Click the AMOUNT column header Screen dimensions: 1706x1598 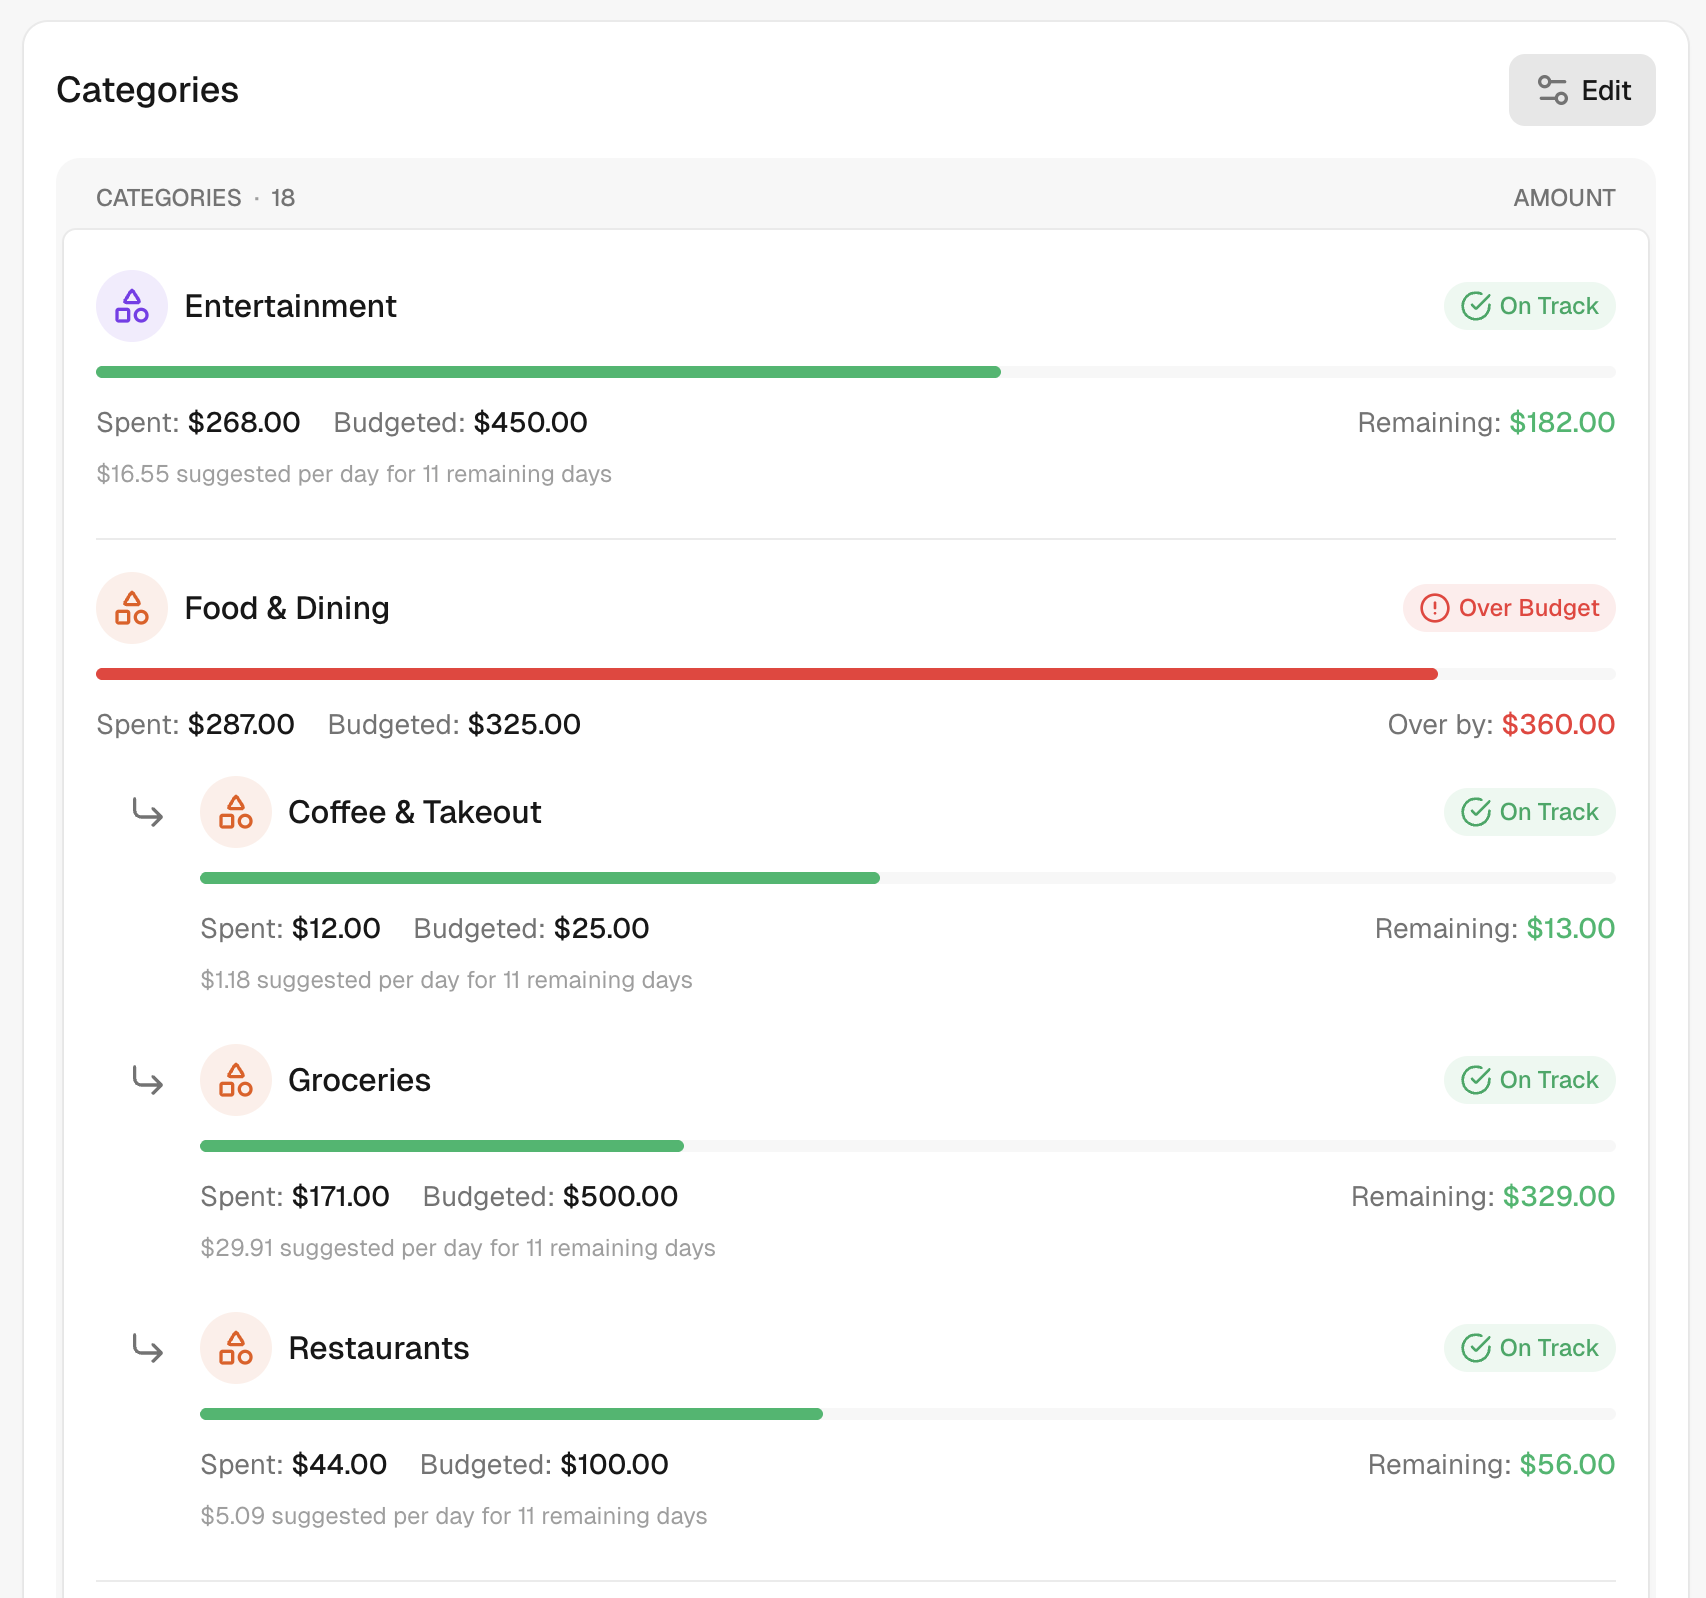1564,198
